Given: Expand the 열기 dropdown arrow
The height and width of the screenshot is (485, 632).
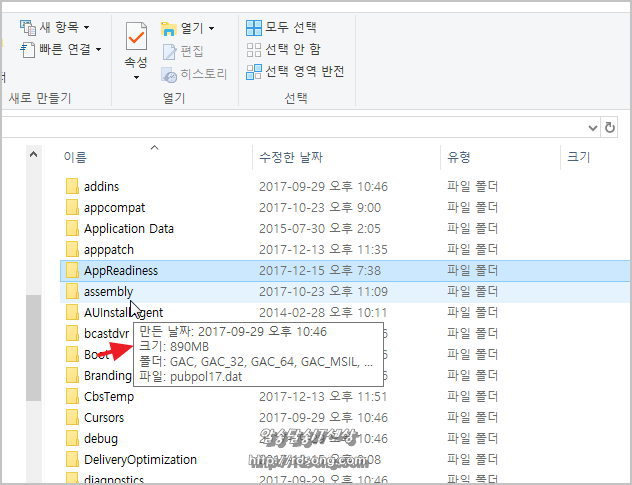Looking at the screenshot, I should click(211, 28).
